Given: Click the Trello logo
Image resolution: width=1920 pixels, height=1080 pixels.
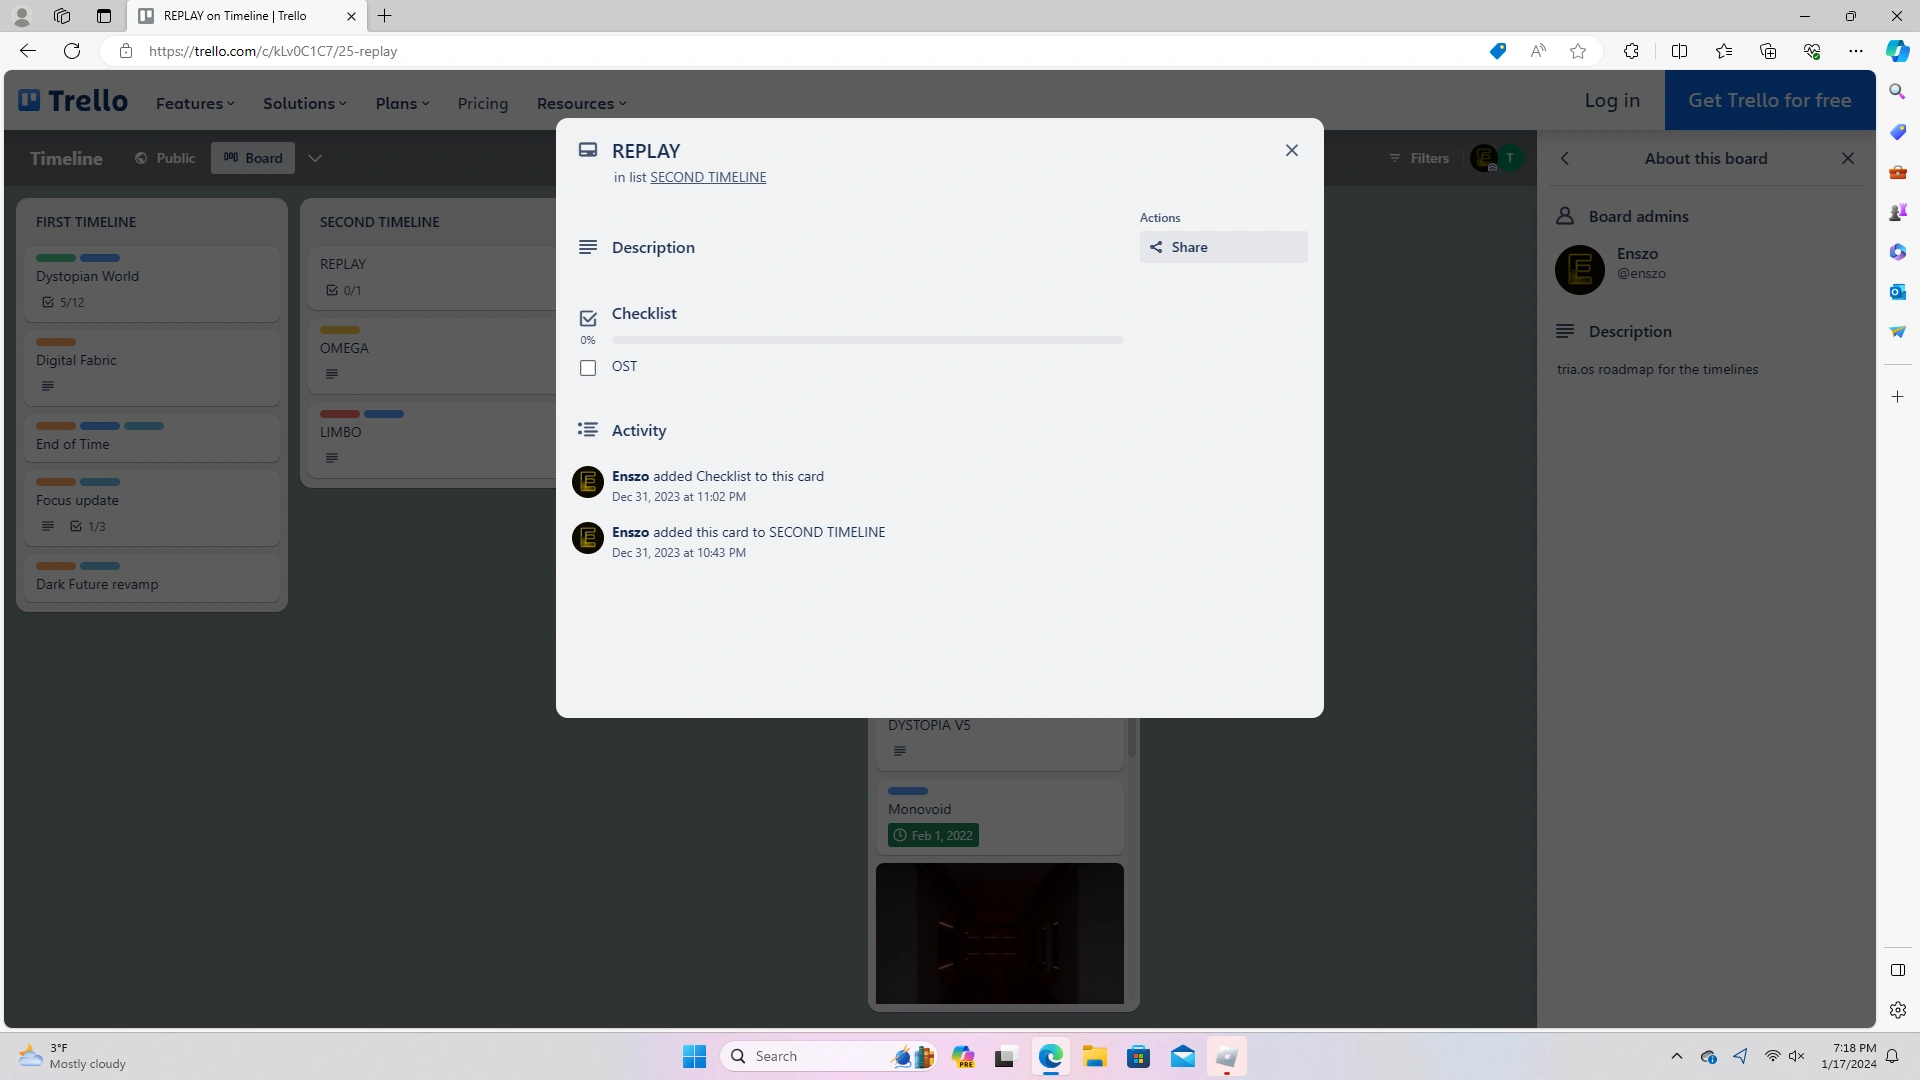Looking at the screenshot, I should point(73,100).
